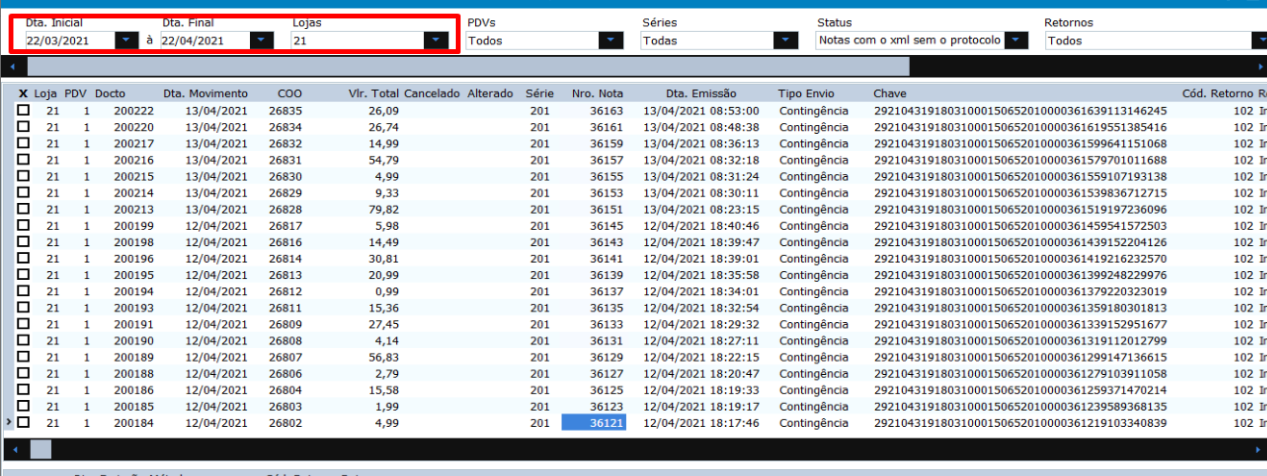Select emission time 13/04/2021 08:23:15
The height and width of the screenshot is (476, 1267).
pyautogui.click(x=701, y=210)
